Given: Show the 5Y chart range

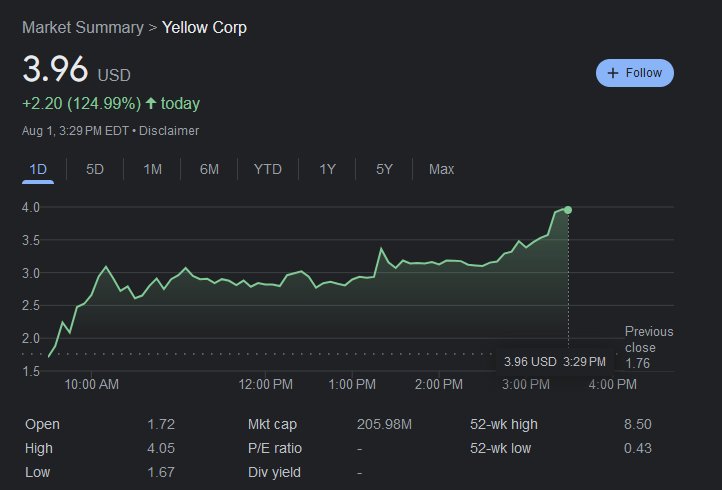Looking at the screenshot, I should pyautogui.click(x=384, y=169).
